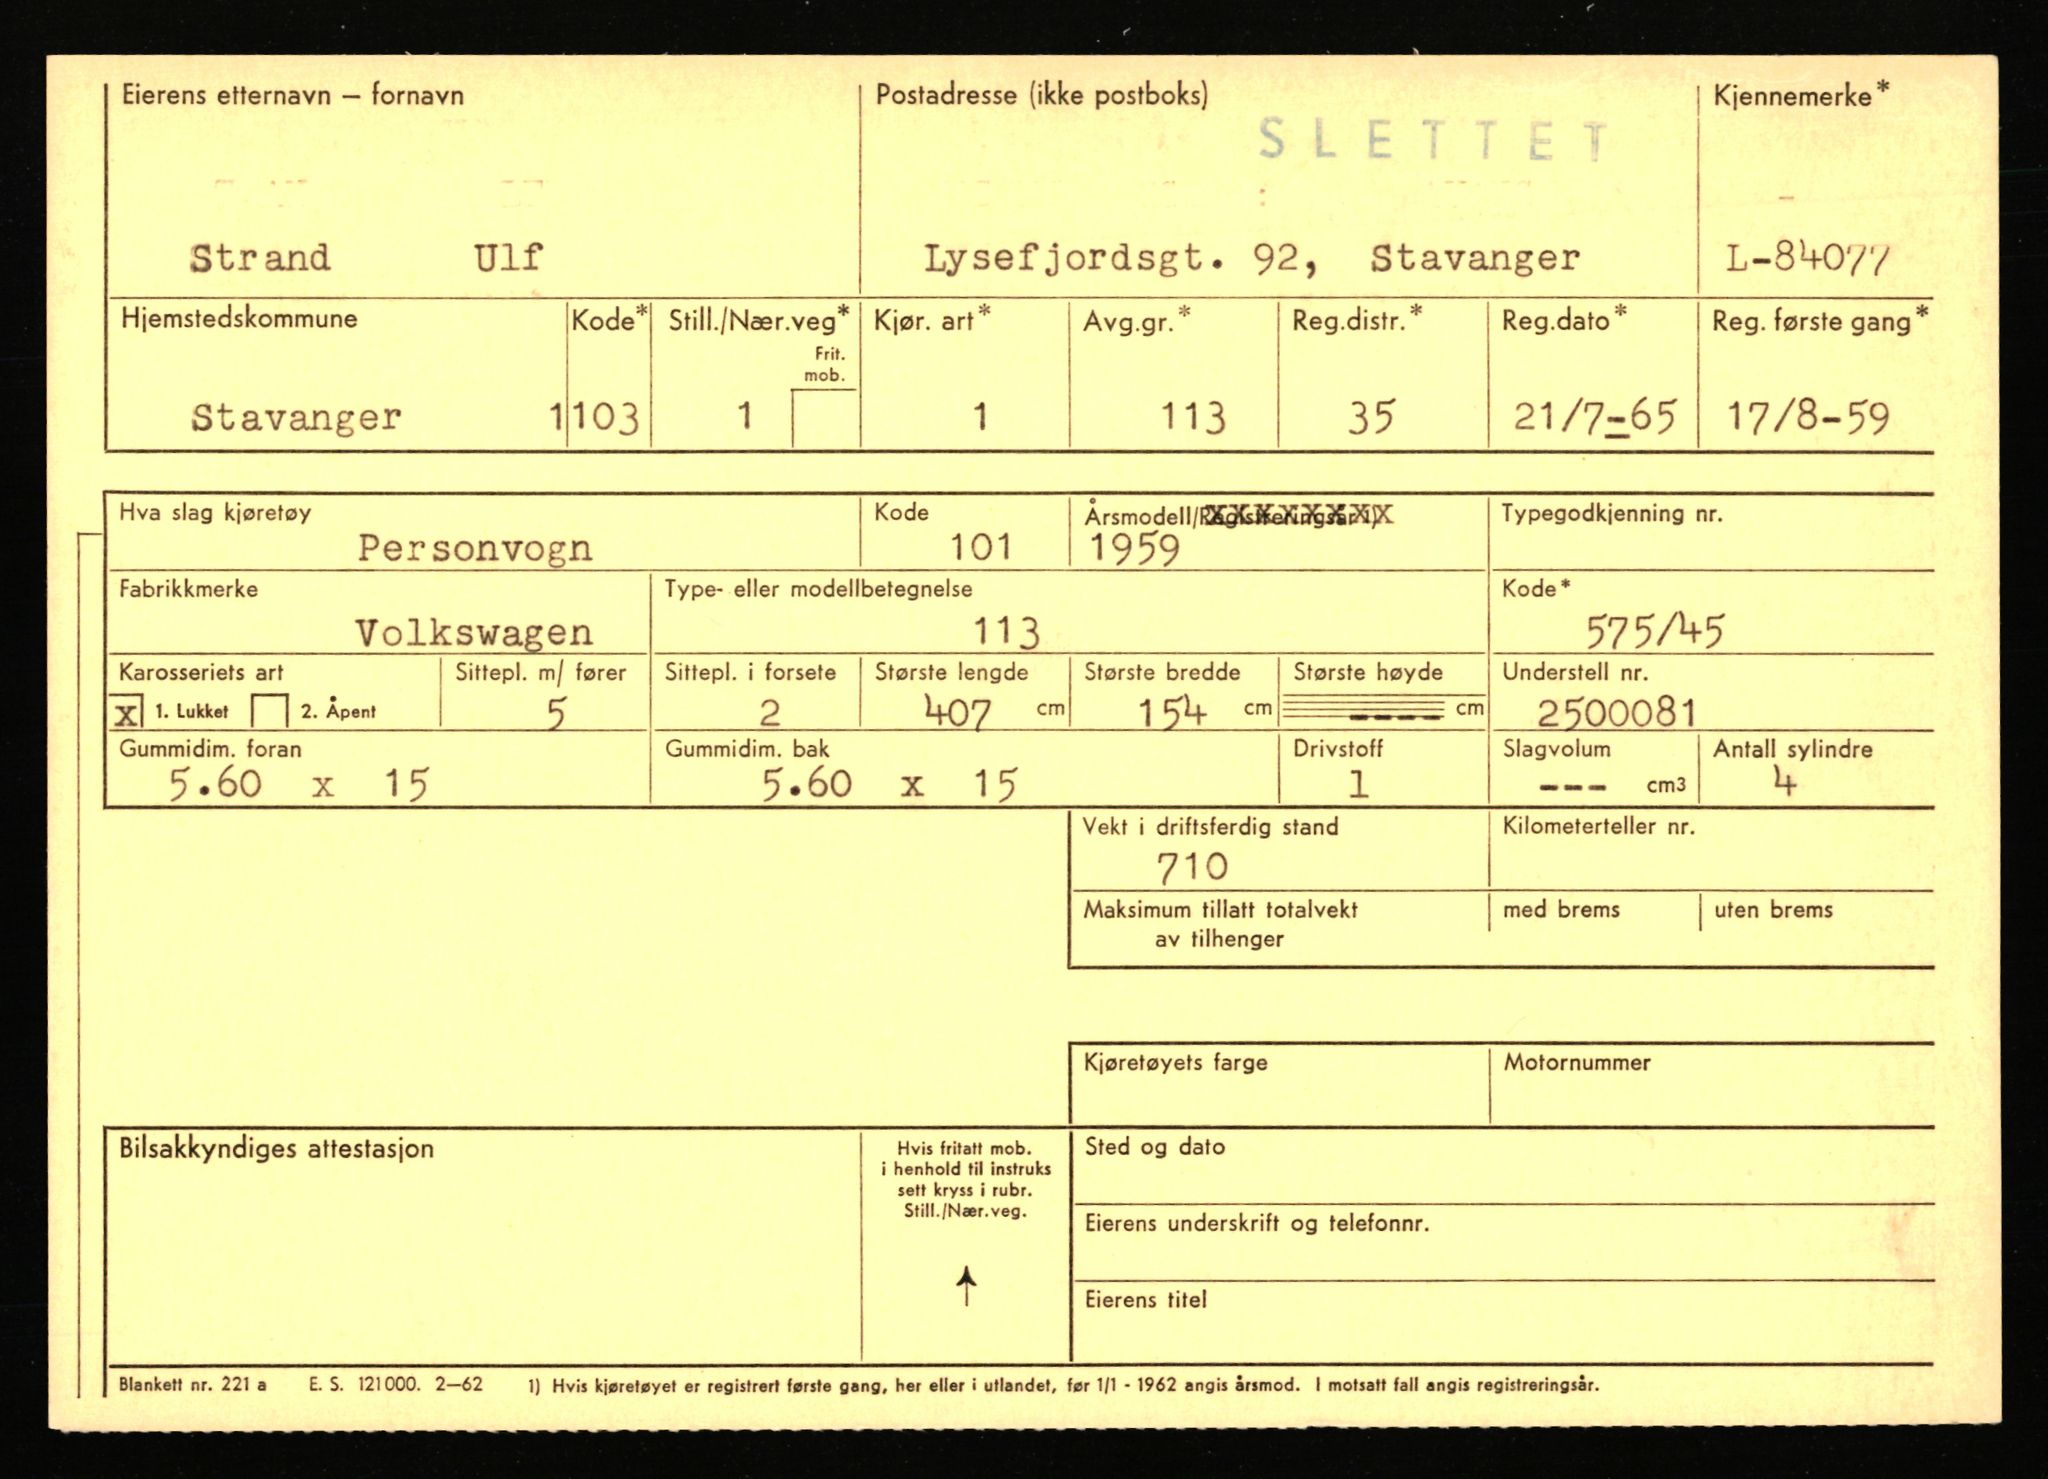
Task: Select largest width value '154'
Action: pyautogui.click(x=1172, y=713)
